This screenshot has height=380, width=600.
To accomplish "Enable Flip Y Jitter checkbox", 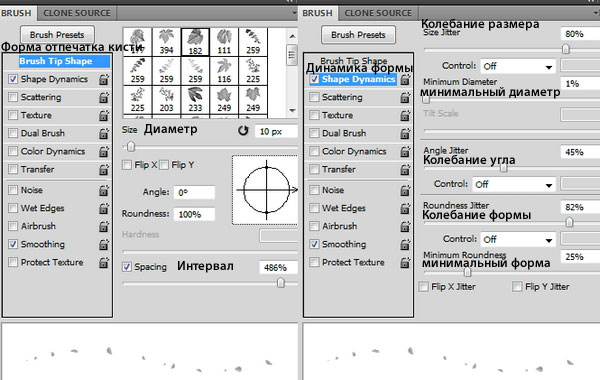I will tap(517, 287).
